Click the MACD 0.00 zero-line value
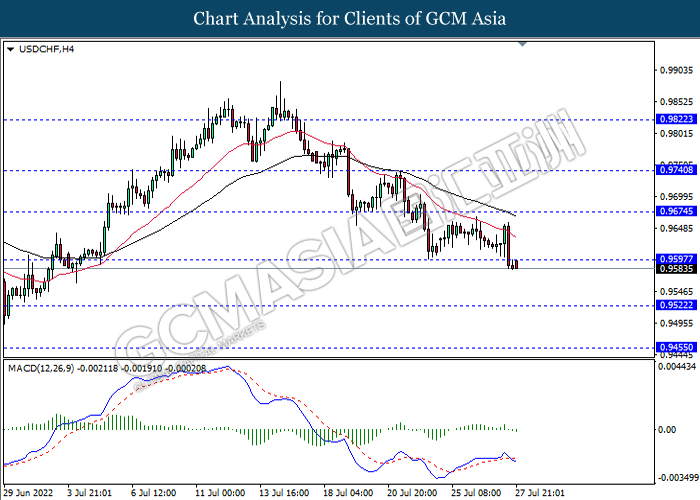 click(x=667, y=429)
